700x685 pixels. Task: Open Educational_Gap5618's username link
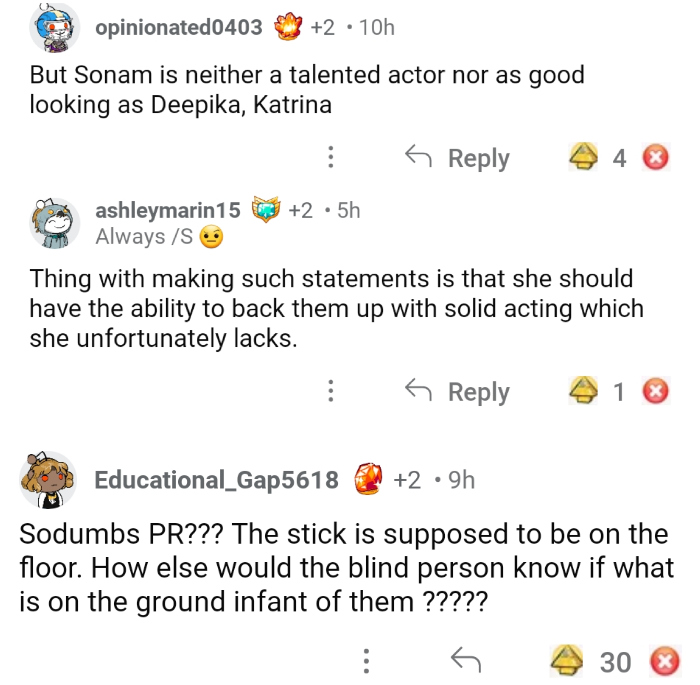215,480
